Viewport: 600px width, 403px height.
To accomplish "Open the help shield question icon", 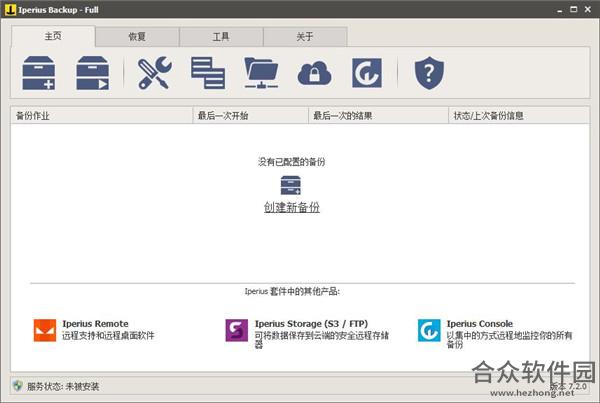I will tap(429, 73).
